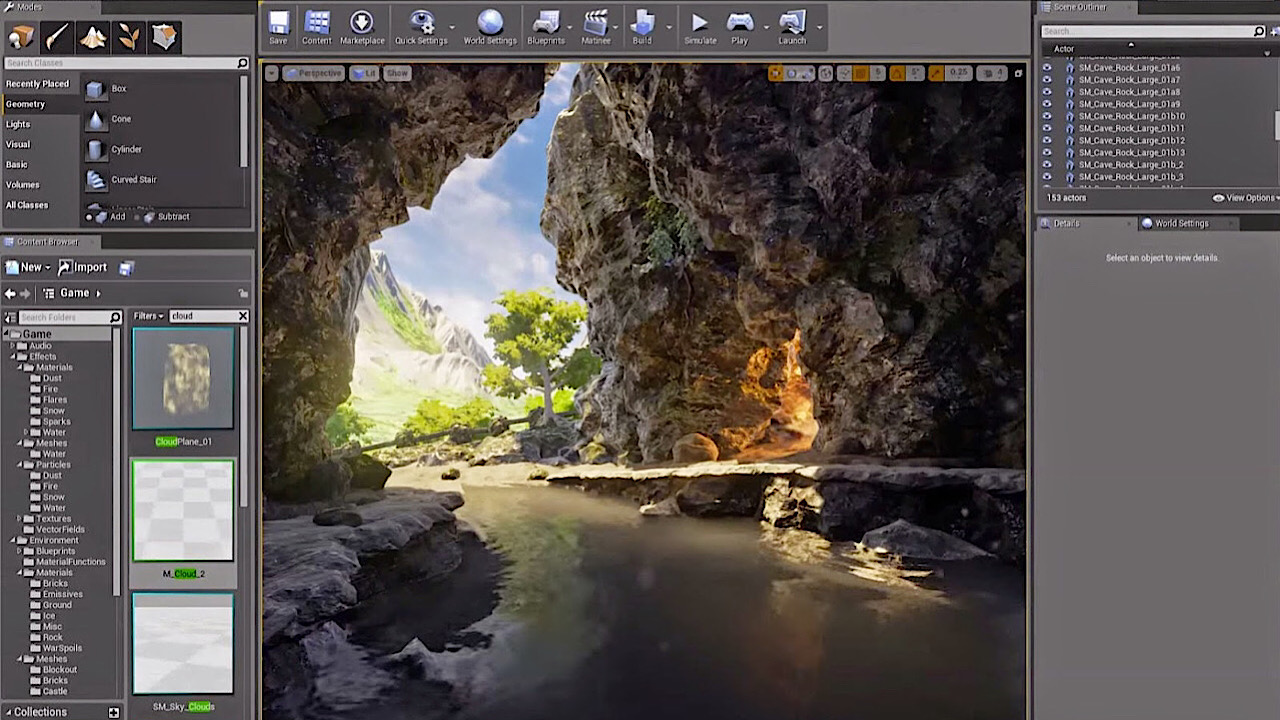Open the View Options dropdown
This screenshot has width=1280, height=720.
(x=1245, y=198)
